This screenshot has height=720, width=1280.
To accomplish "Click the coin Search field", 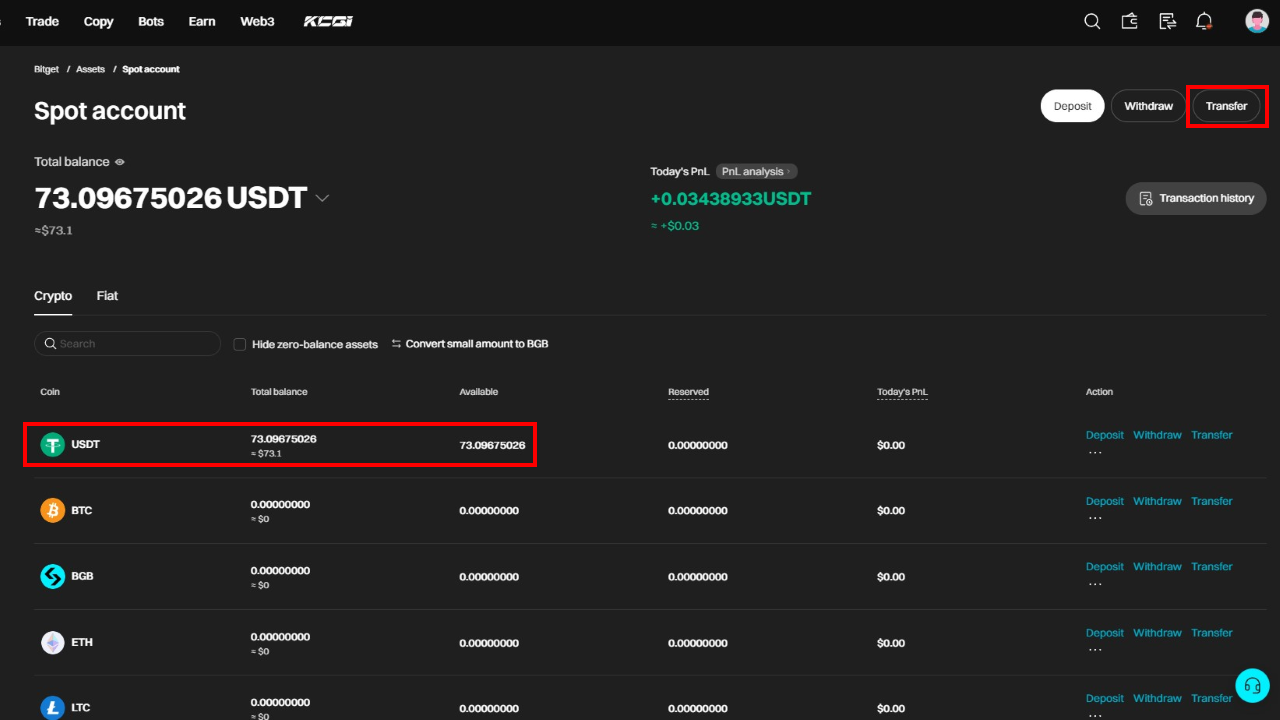I will [127, 344].
